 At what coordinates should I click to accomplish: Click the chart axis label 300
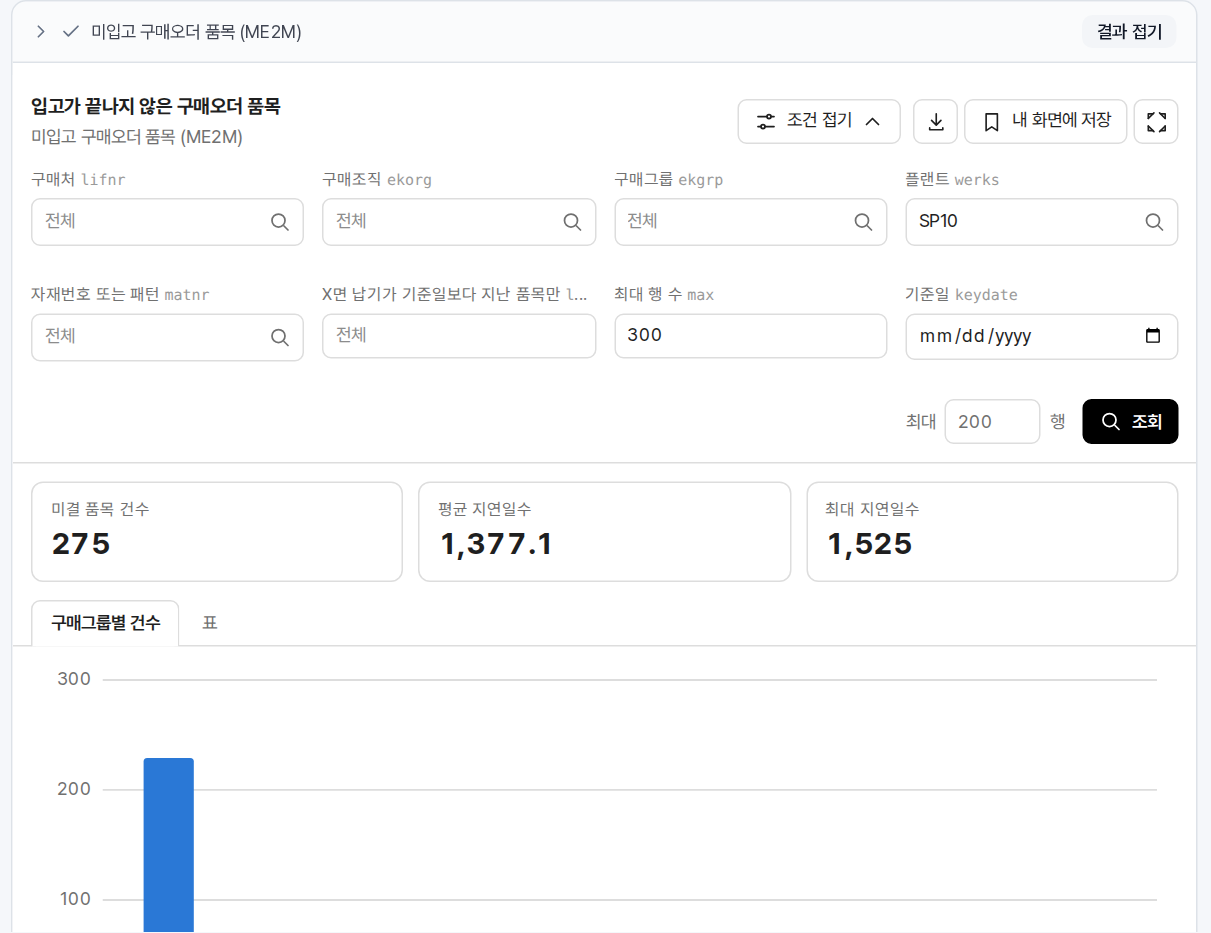(x=74, y=679)
